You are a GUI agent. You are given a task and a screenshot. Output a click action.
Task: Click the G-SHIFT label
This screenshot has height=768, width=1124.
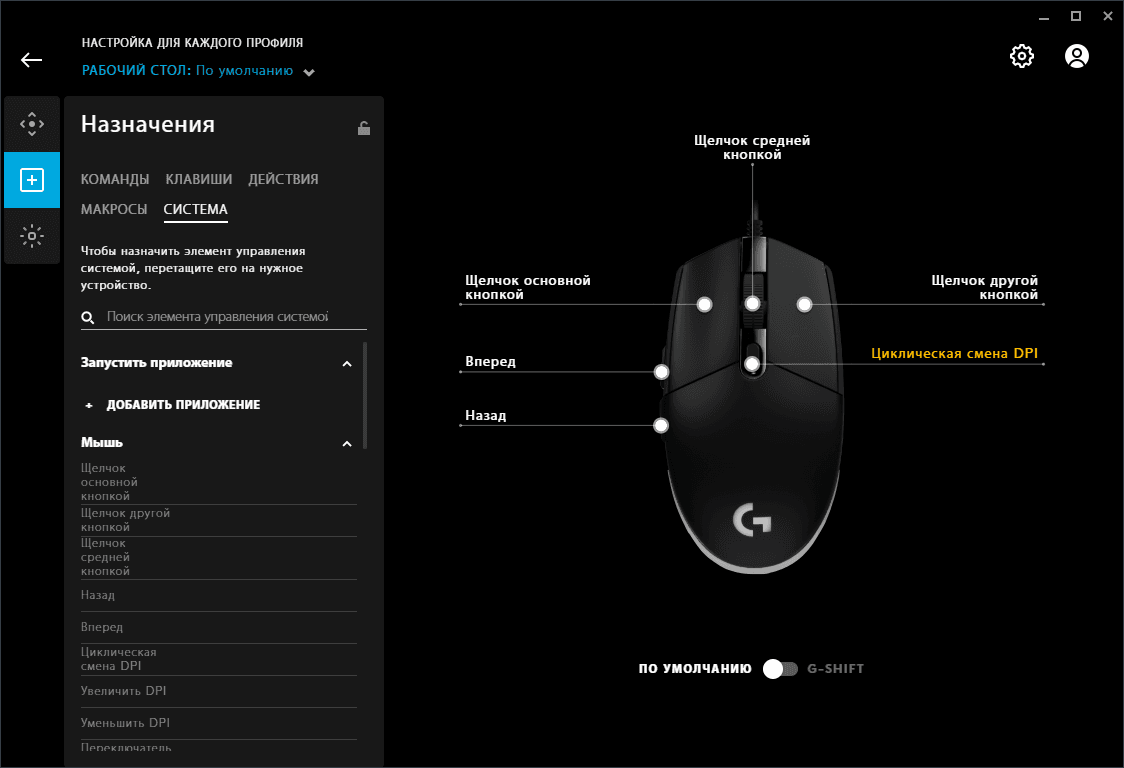(x=836, y=669)
